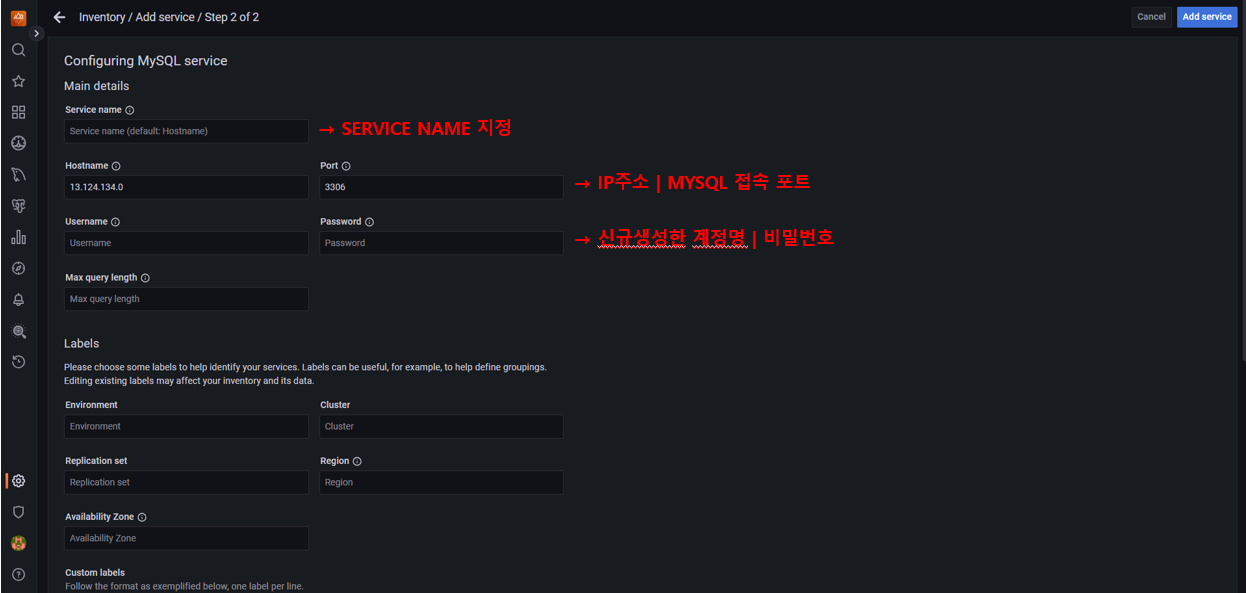The image size is (1246, 593).
Task: Open Backup history clock icon
Action: [18, 362]
